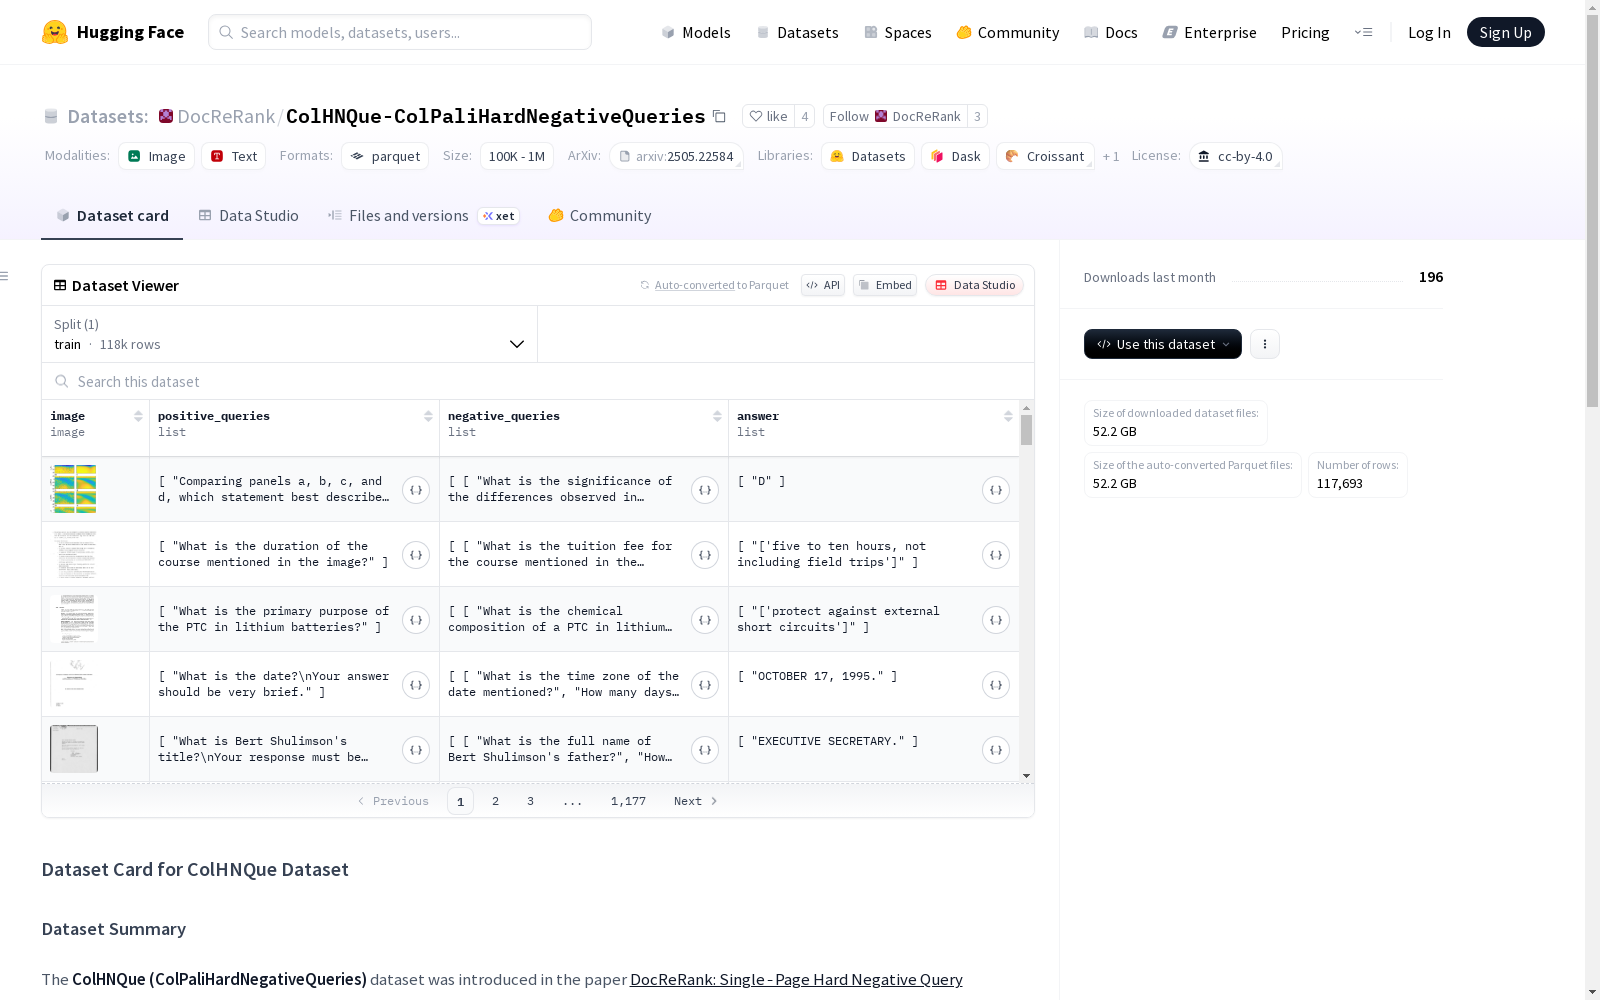
Task: Show the +1 additional libraries
Action: click(x=1111, y=156)
